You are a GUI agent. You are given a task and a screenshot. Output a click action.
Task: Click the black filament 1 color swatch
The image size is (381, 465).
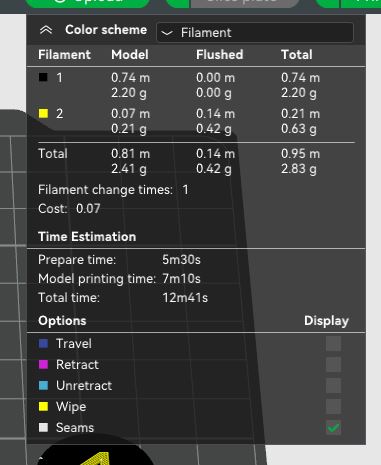43,77
